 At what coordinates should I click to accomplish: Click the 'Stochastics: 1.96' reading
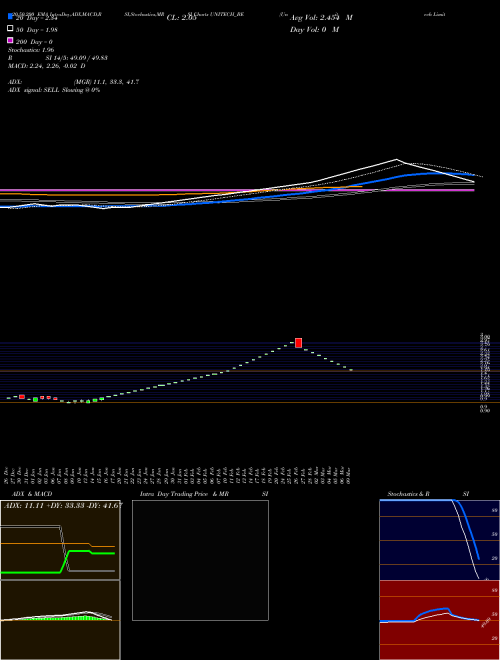pos(31,50)
